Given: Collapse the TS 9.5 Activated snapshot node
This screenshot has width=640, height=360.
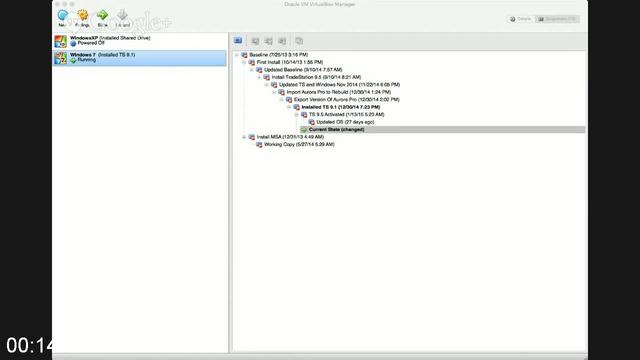Looking at the screenshot, I should coord(296,115).
